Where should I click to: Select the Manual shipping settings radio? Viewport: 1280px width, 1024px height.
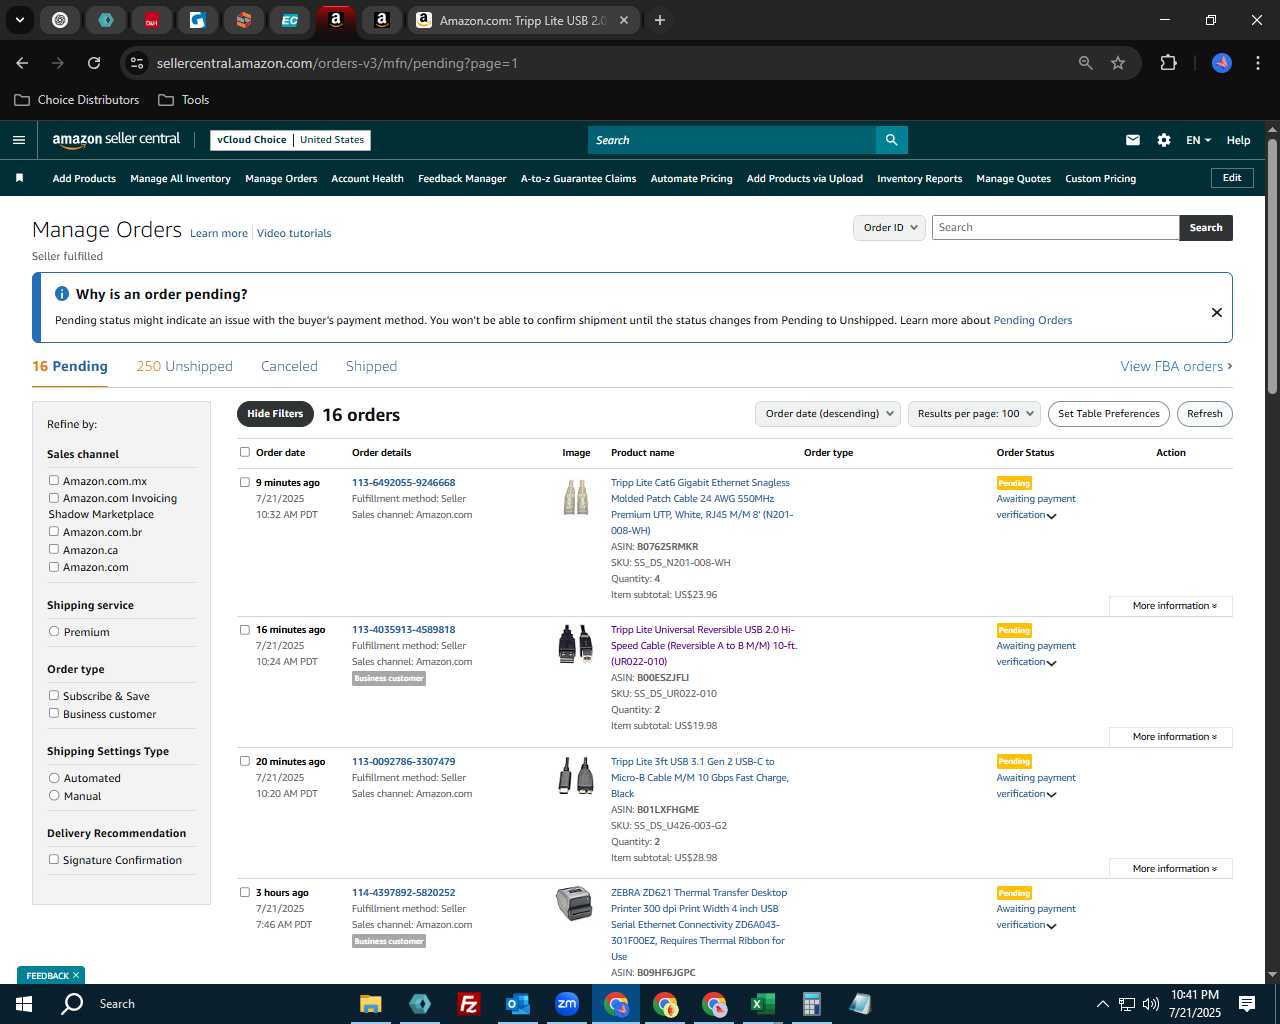click(x=54, y=795)
